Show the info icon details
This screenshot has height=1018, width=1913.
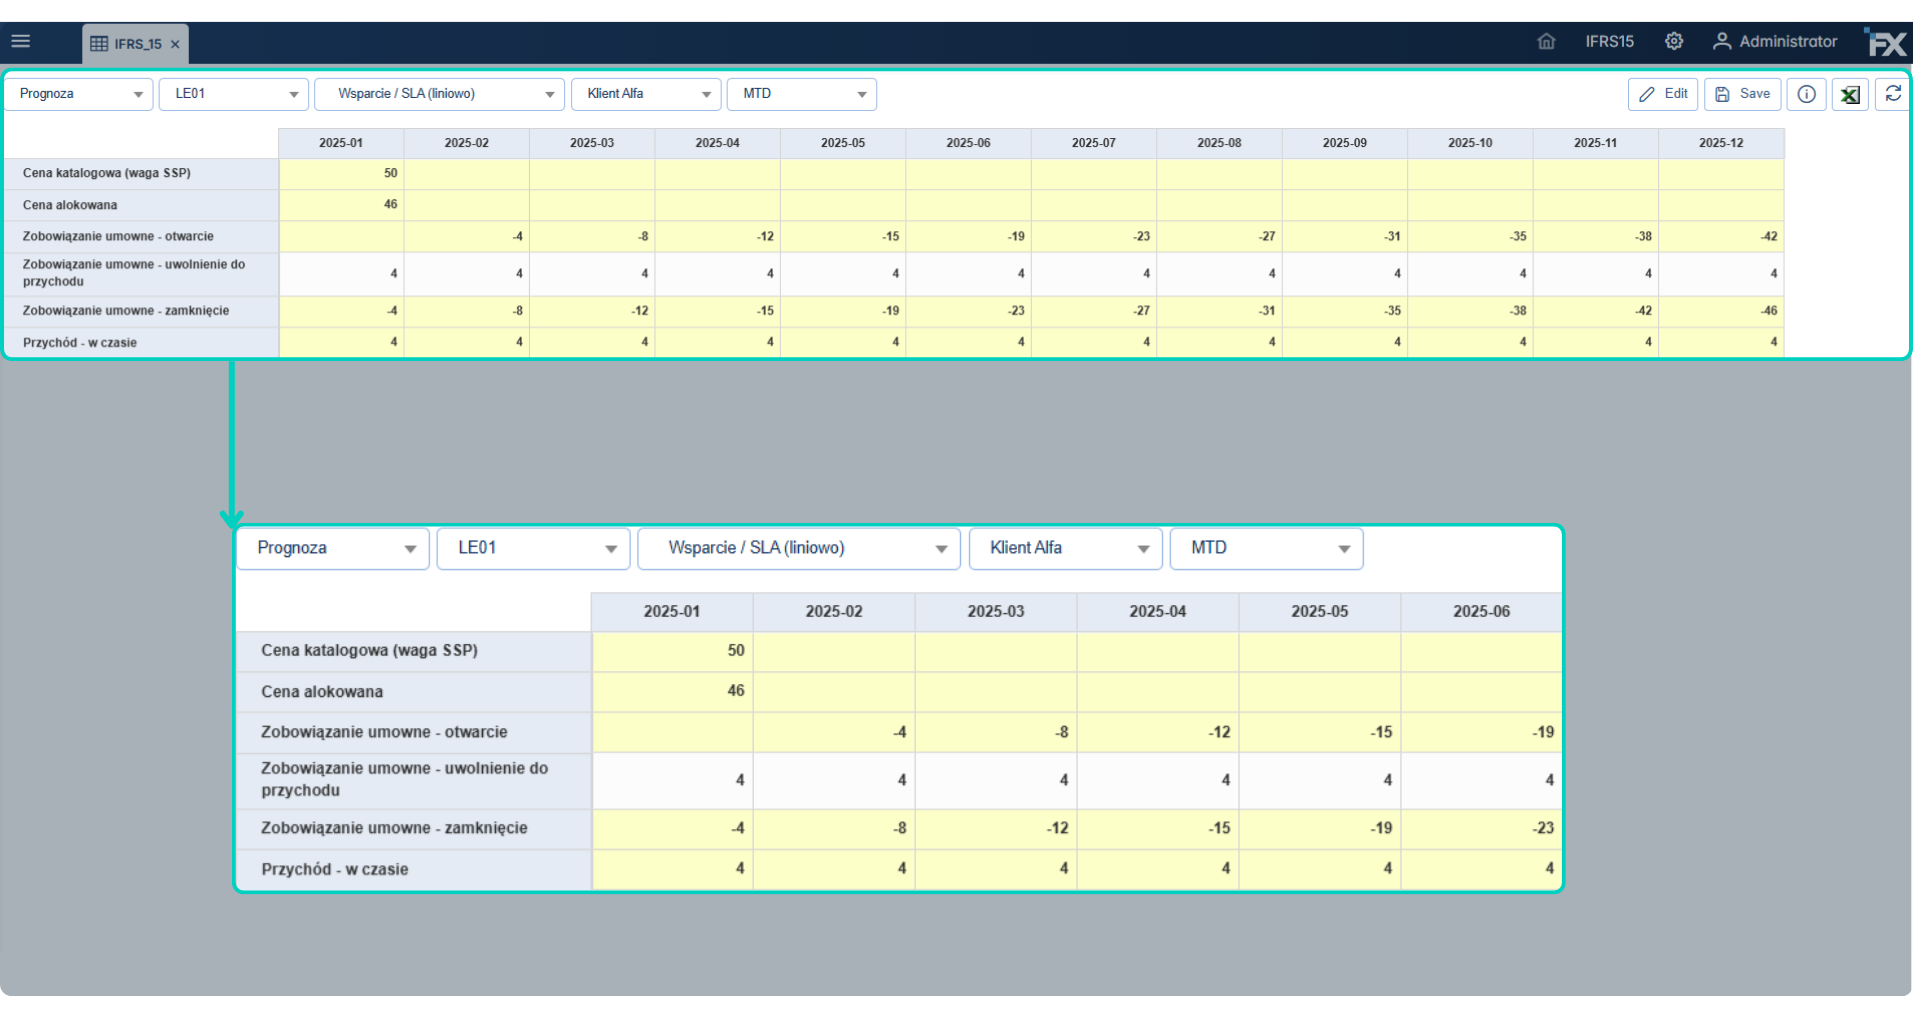[1806, 94]
